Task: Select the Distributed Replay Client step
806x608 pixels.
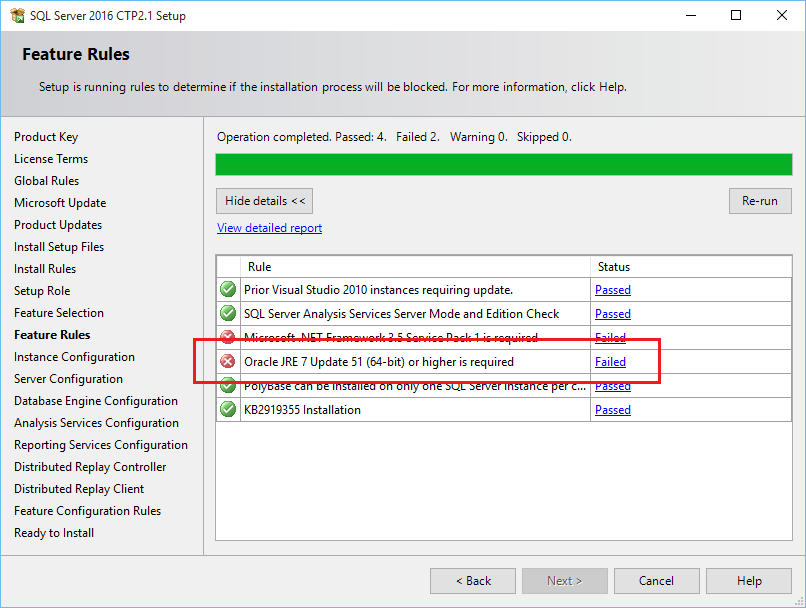Action: pyautogui.click(x=79, y=489)
